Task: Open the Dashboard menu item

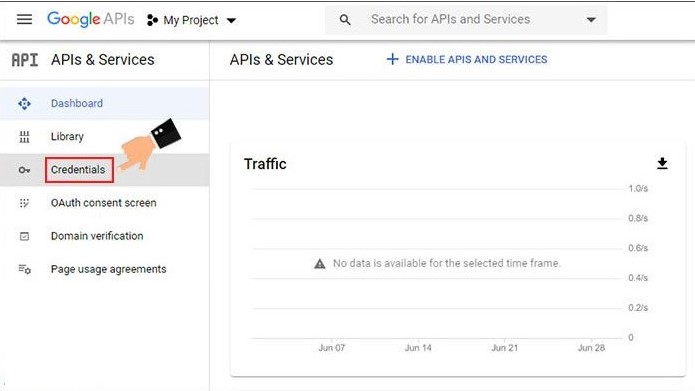Action: [105, 103]
